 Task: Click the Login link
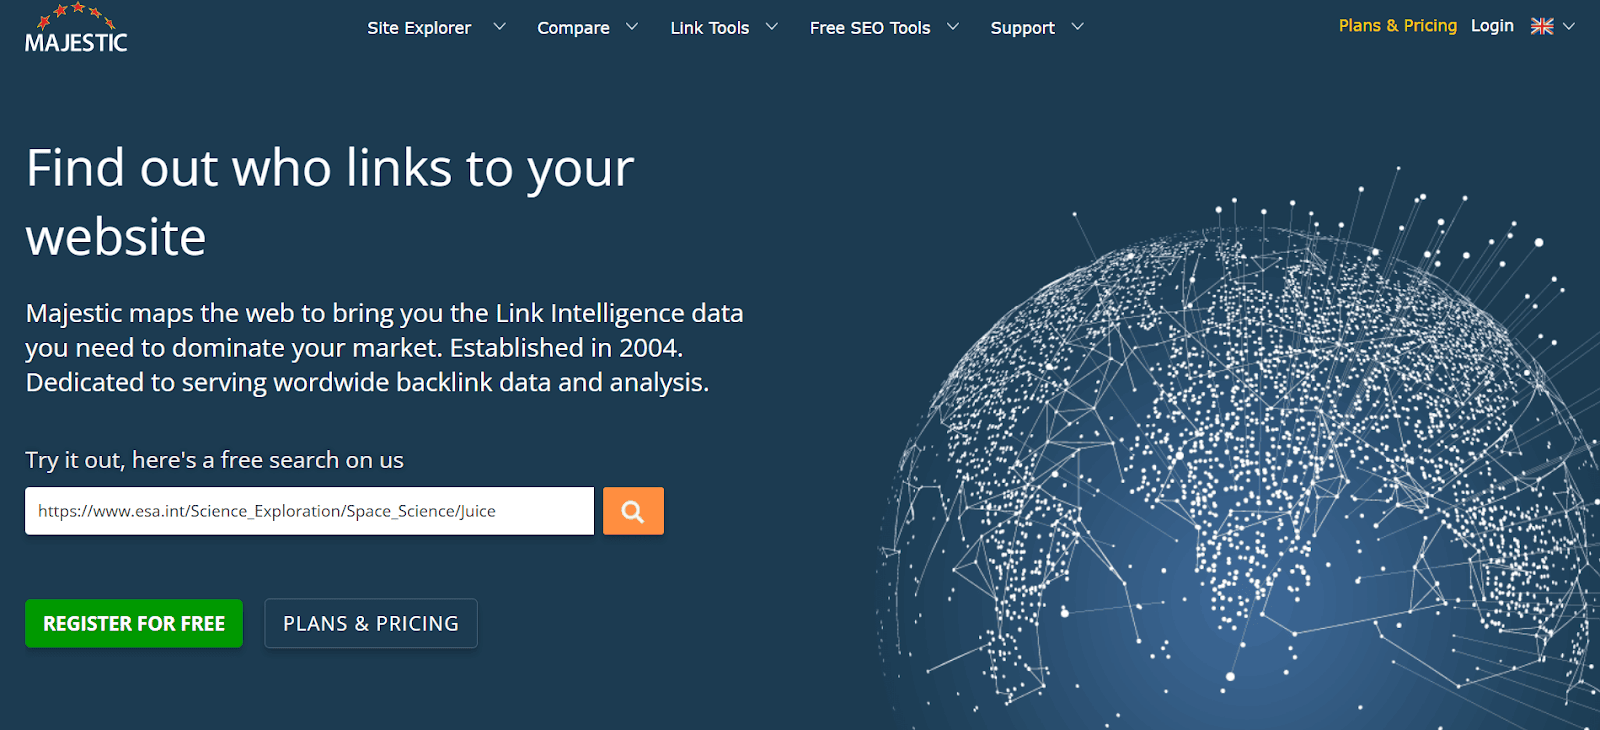(x=1492, y=26)
